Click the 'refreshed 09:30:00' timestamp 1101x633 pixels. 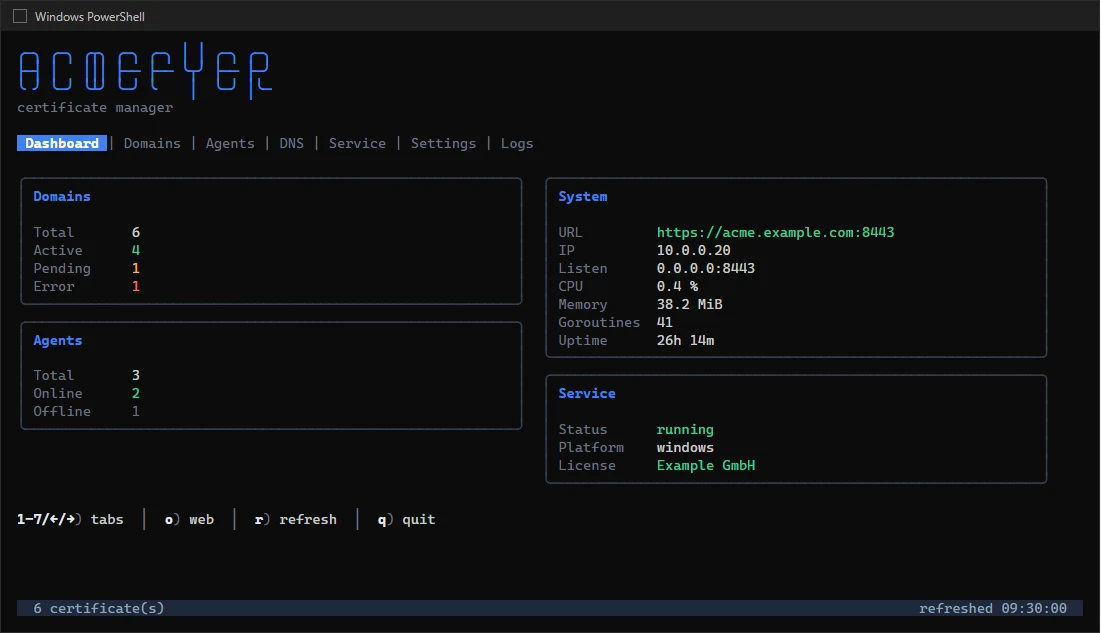click(x=993, y=608)
